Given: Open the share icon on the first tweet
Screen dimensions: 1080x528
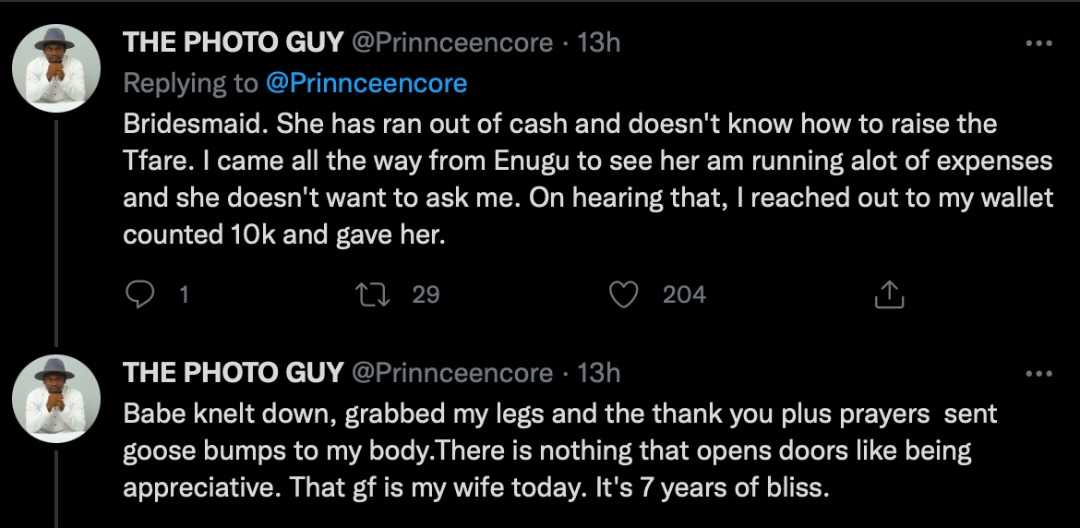Looking at the screenshot, I should coord(889,294).
